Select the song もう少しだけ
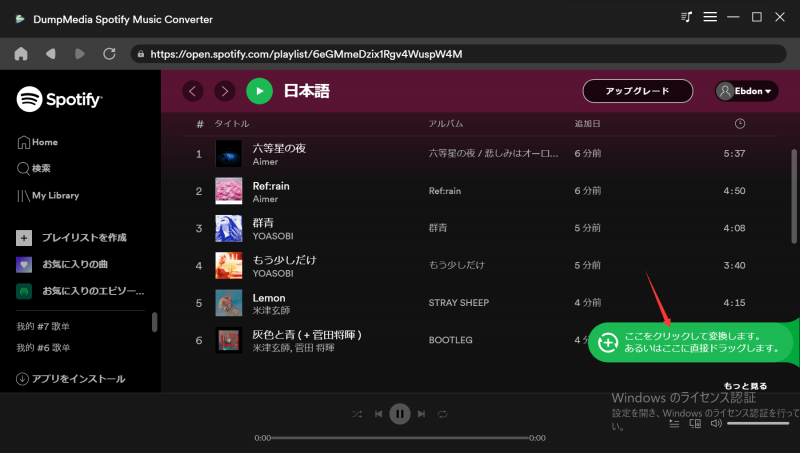Viewport: 800px width, 453px height. coord(285,260)
